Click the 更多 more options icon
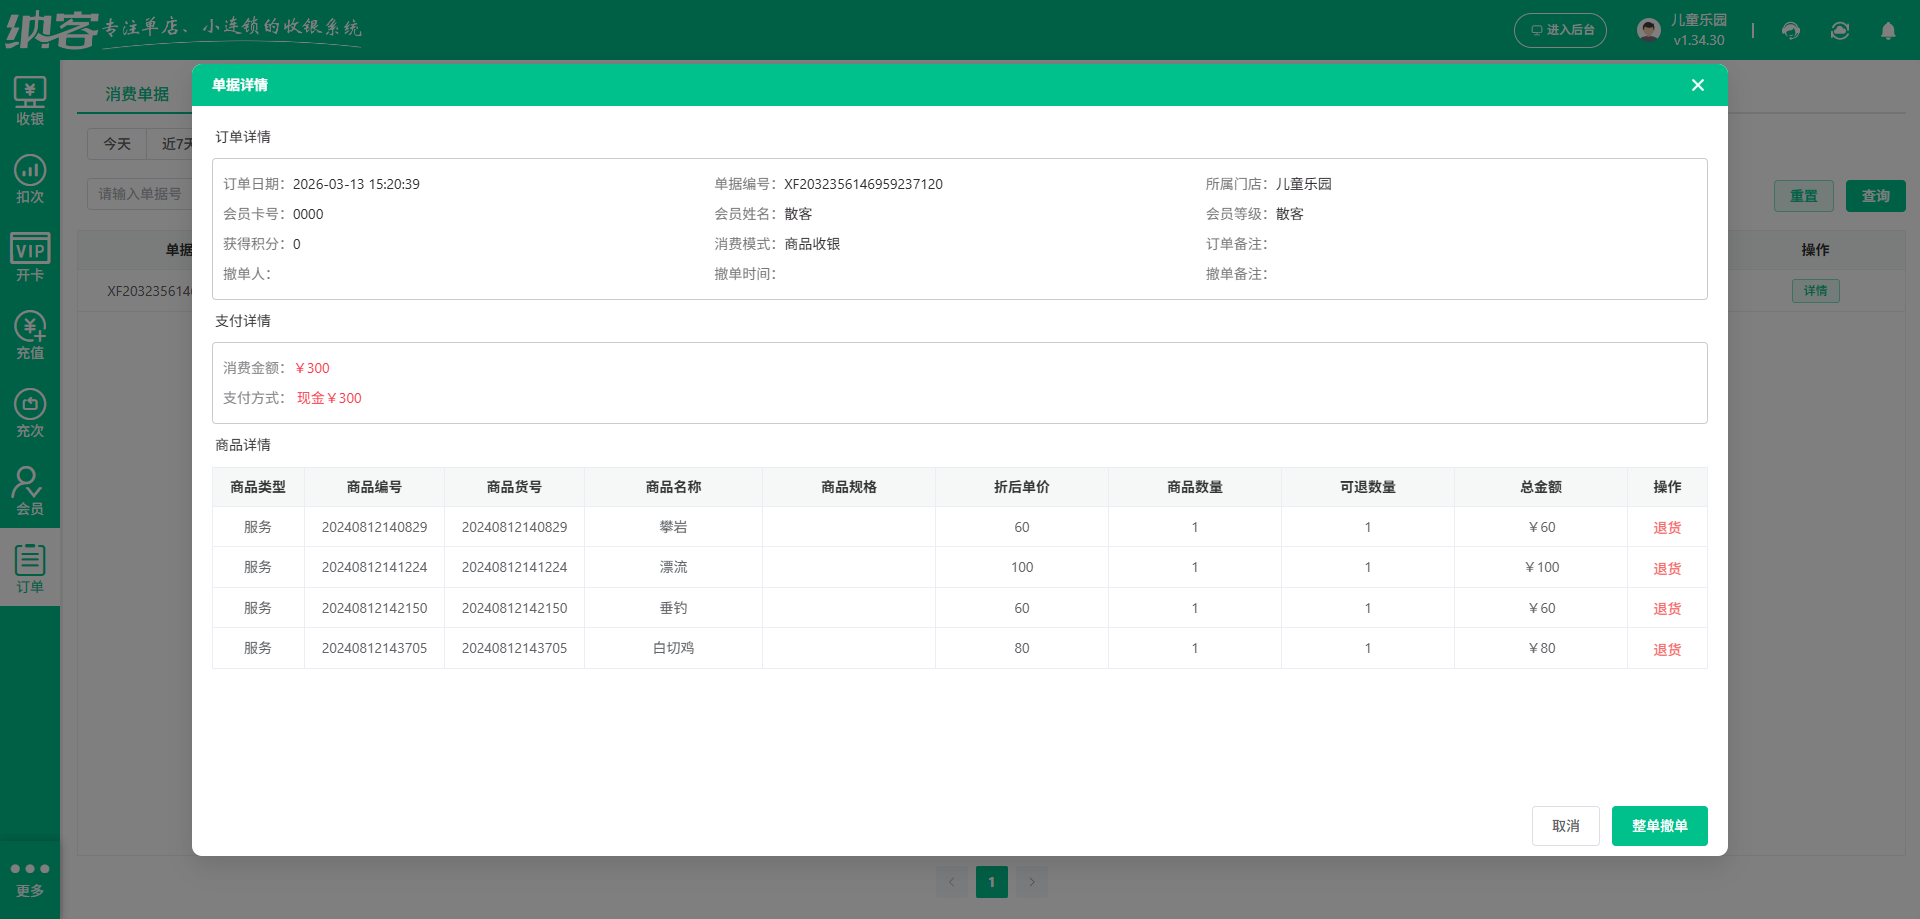The image size is (1920, 919). 30,876
